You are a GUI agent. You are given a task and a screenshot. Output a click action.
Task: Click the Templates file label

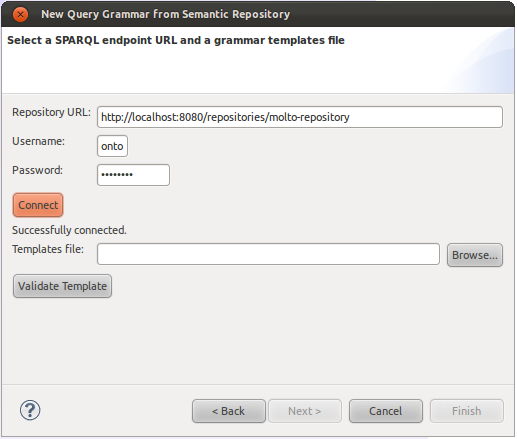[x=48, y=249]
